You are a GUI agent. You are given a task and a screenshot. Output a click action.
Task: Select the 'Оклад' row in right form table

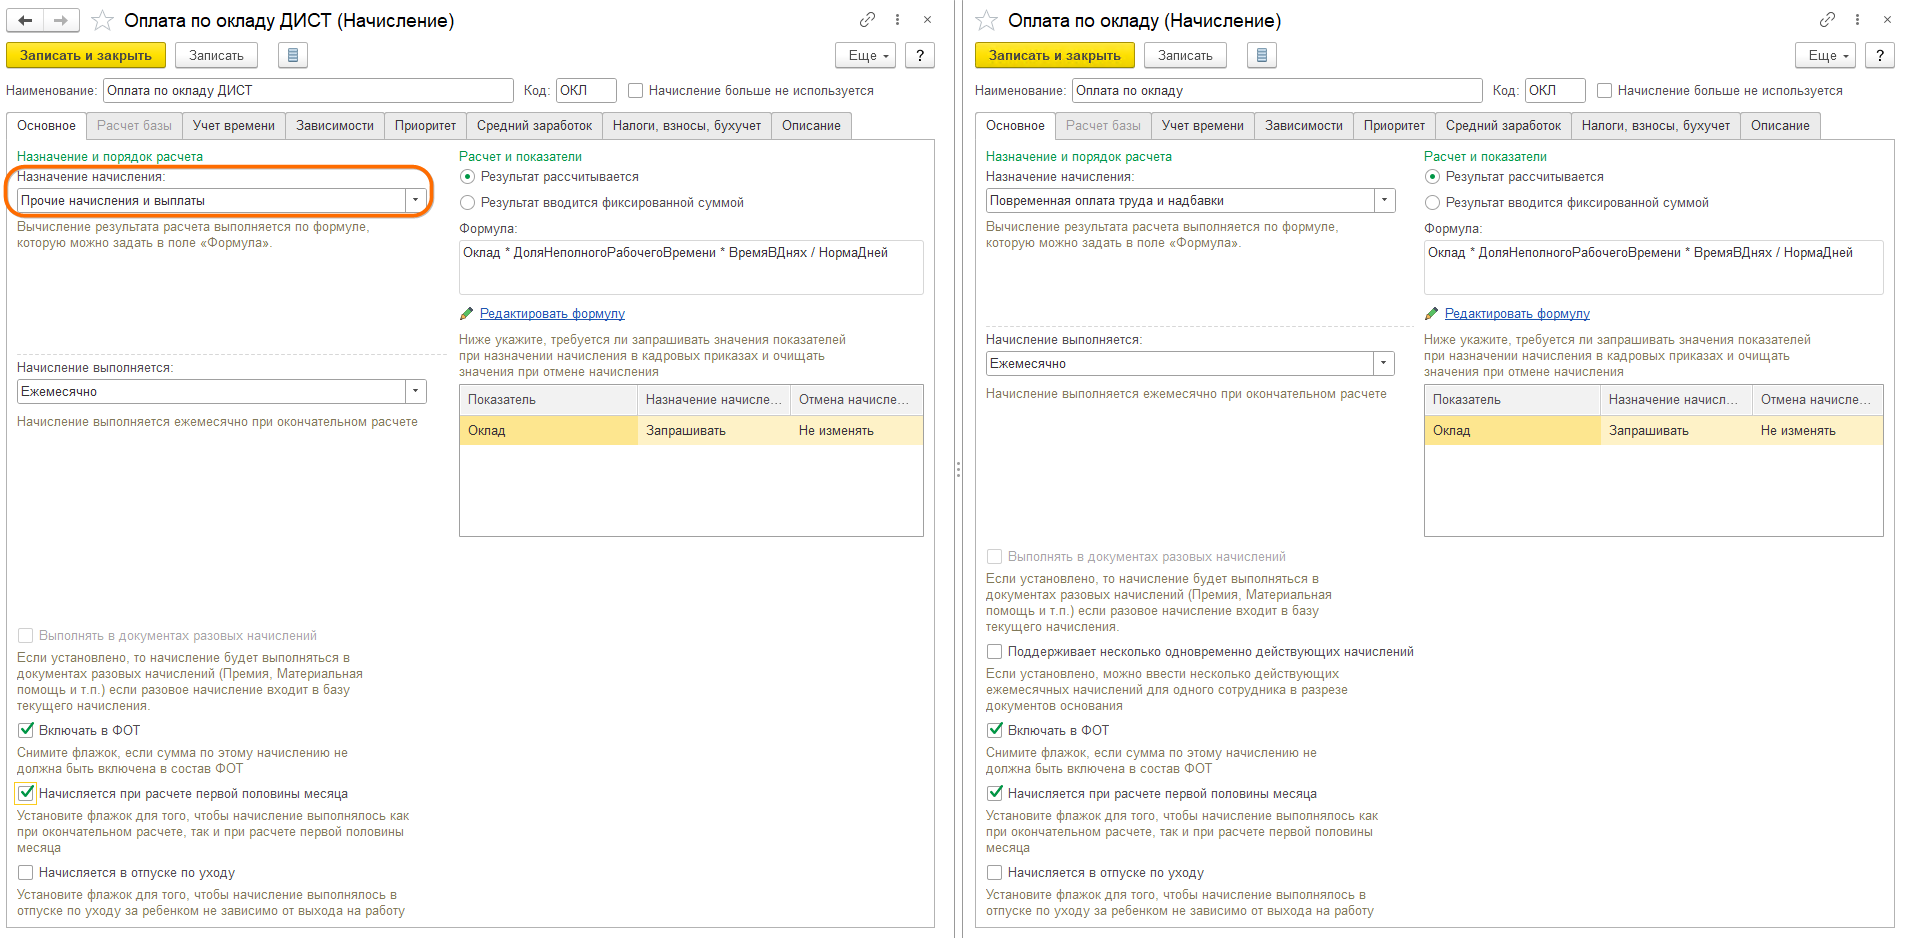tap(1510, 431)
